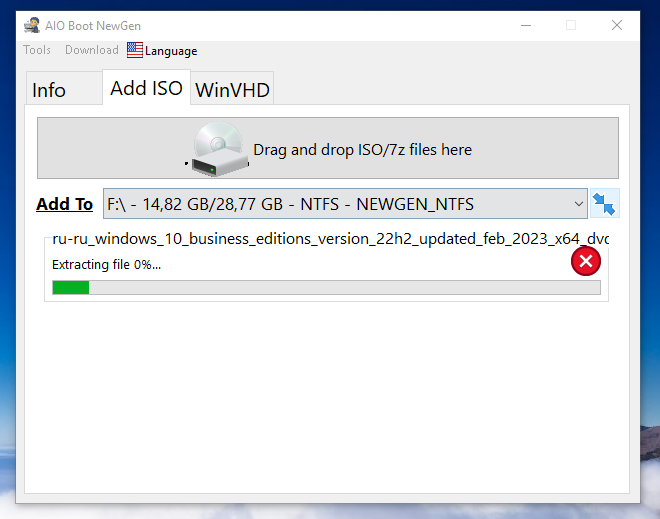Select the Add ISO tab

(x=146, y=88)
